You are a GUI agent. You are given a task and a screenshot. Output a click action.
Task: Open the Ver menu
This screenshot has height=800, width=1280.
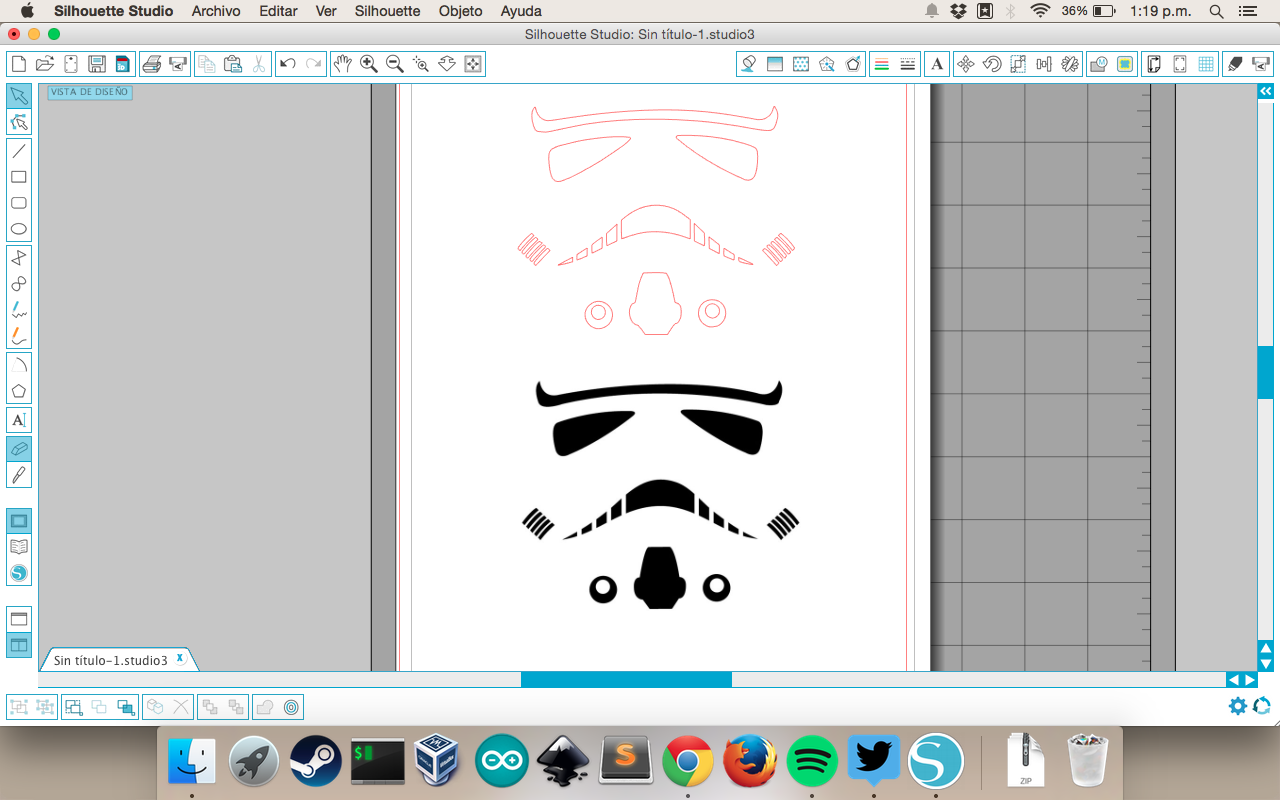point(326,11)
